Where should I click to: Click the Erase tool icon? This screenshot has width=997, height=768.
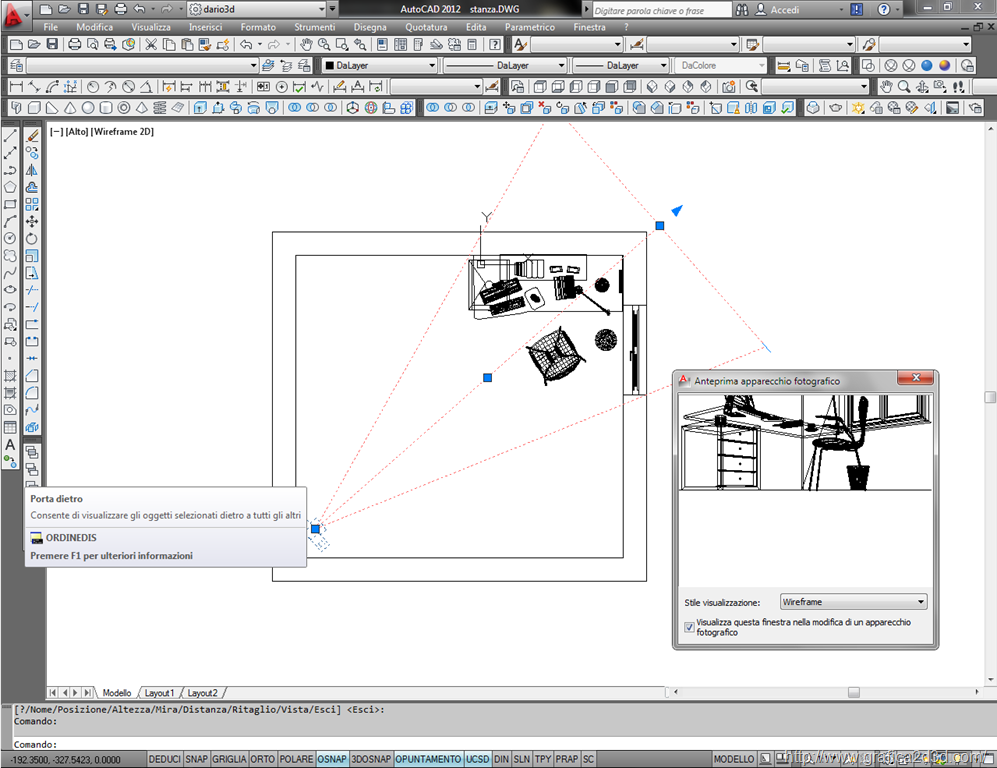32,135
